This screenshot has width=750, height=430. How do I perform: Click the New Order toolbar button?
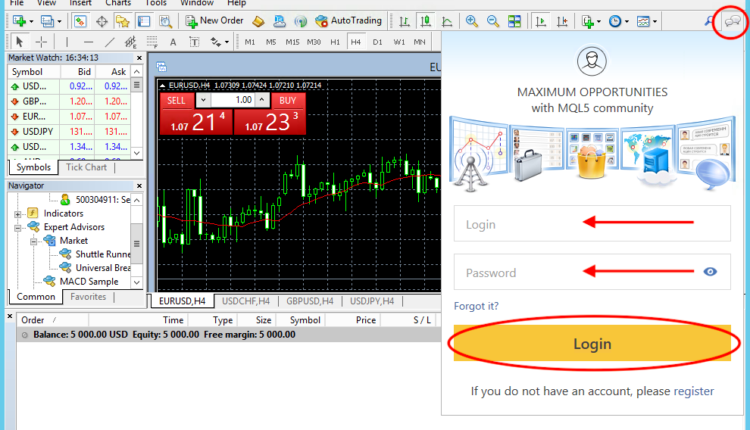tap(214, 20)
